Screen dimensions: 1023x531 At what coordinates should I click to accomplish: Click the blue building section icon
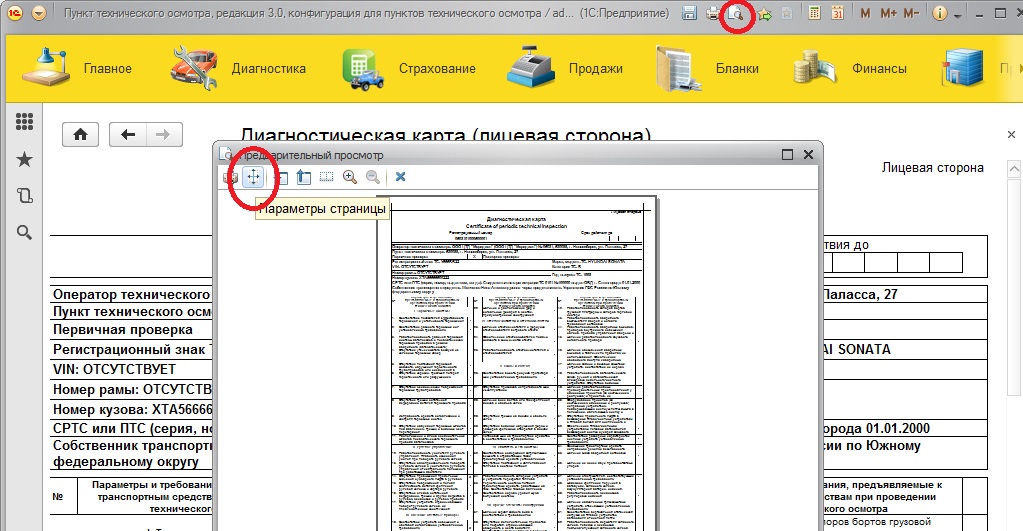click(962, 68)
